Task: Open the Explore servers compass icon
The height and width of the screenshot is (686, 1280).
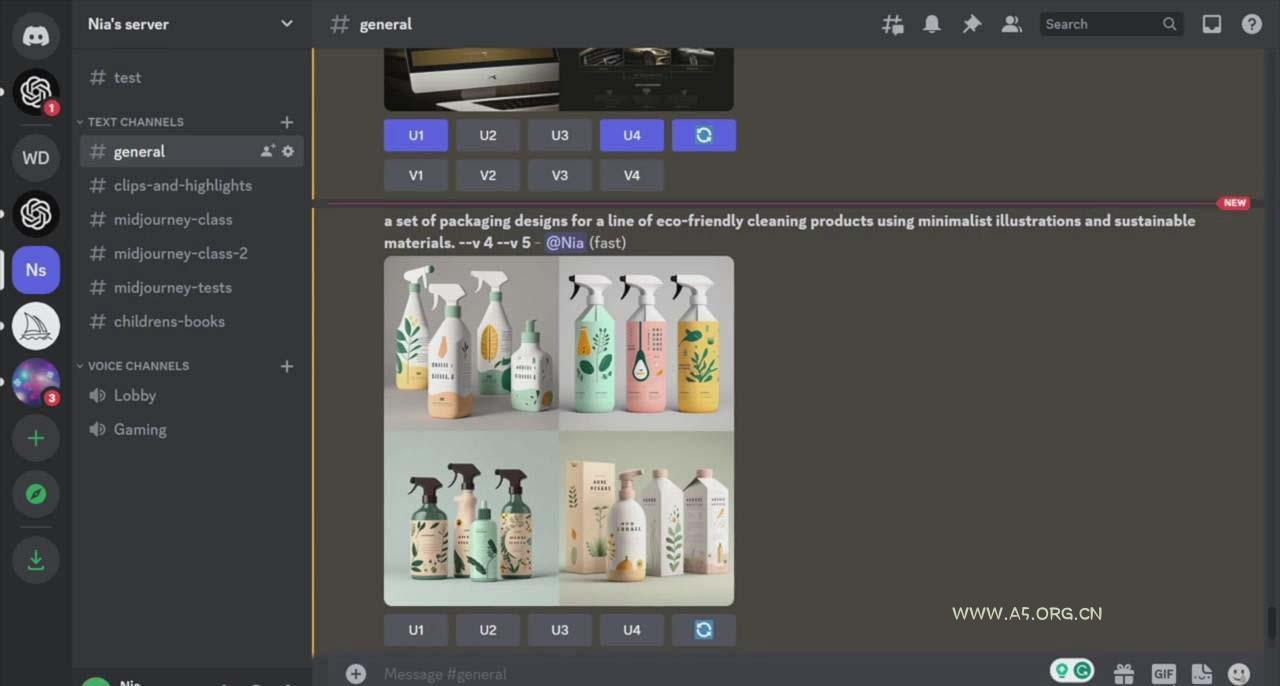Action: click(36, 494)
